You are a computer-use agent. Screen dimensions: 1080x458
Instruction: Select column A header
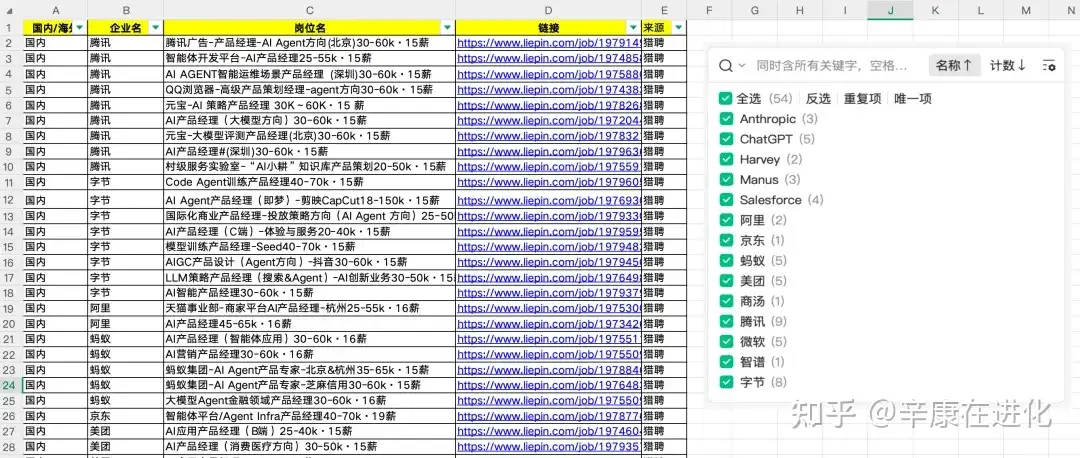pyautogui.click(x=55, y=10)
